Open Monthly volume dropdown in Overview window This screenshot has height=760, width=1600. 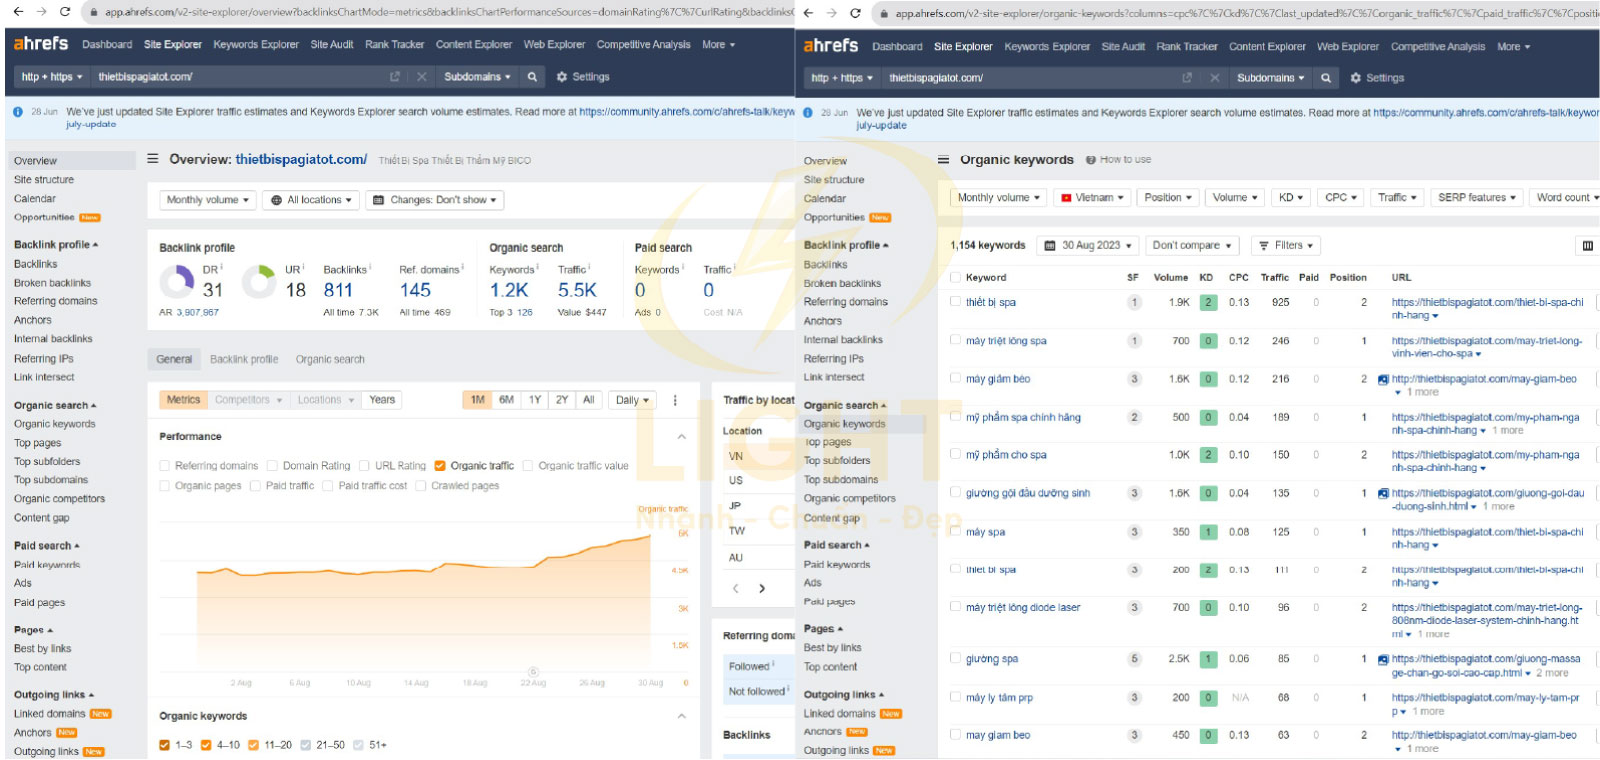point(207,200)
